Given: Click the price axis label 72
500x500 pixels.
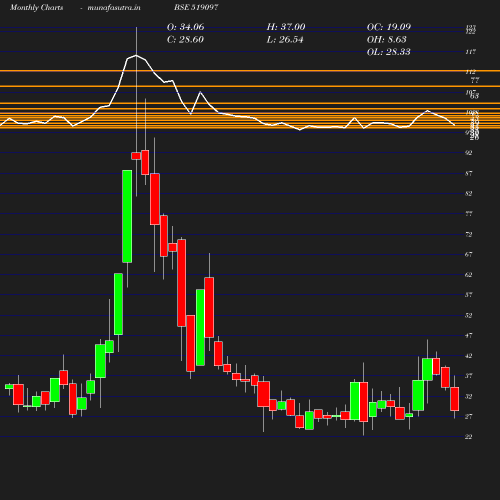Looking at the screenshot, I should [x=469, y=234].
